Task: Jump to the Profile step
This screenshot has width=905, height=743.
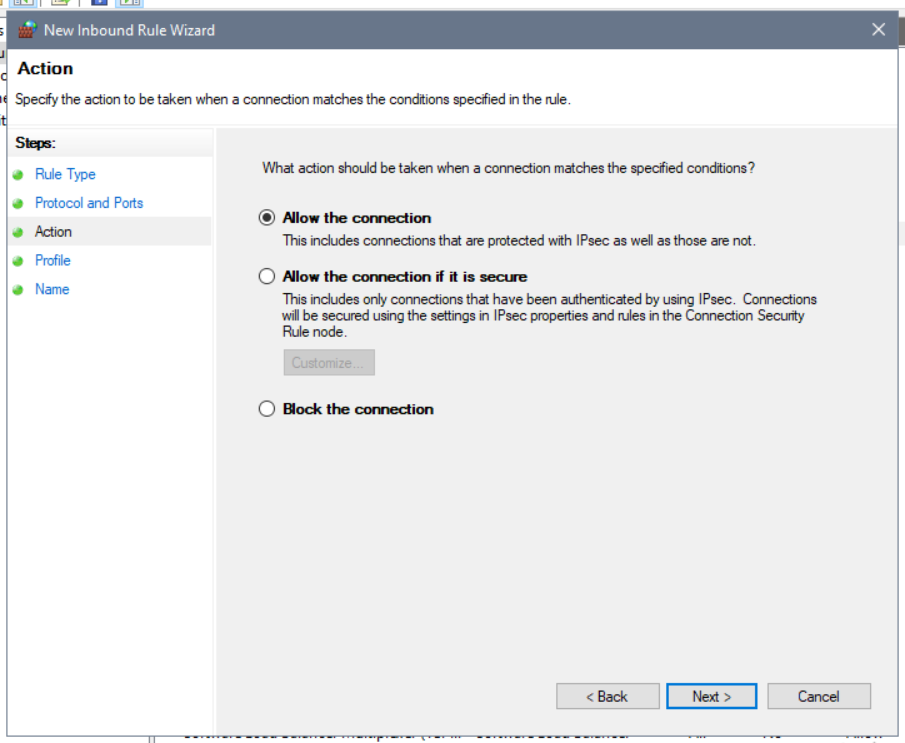Action: pyautogui.click(x=53, y=260)
